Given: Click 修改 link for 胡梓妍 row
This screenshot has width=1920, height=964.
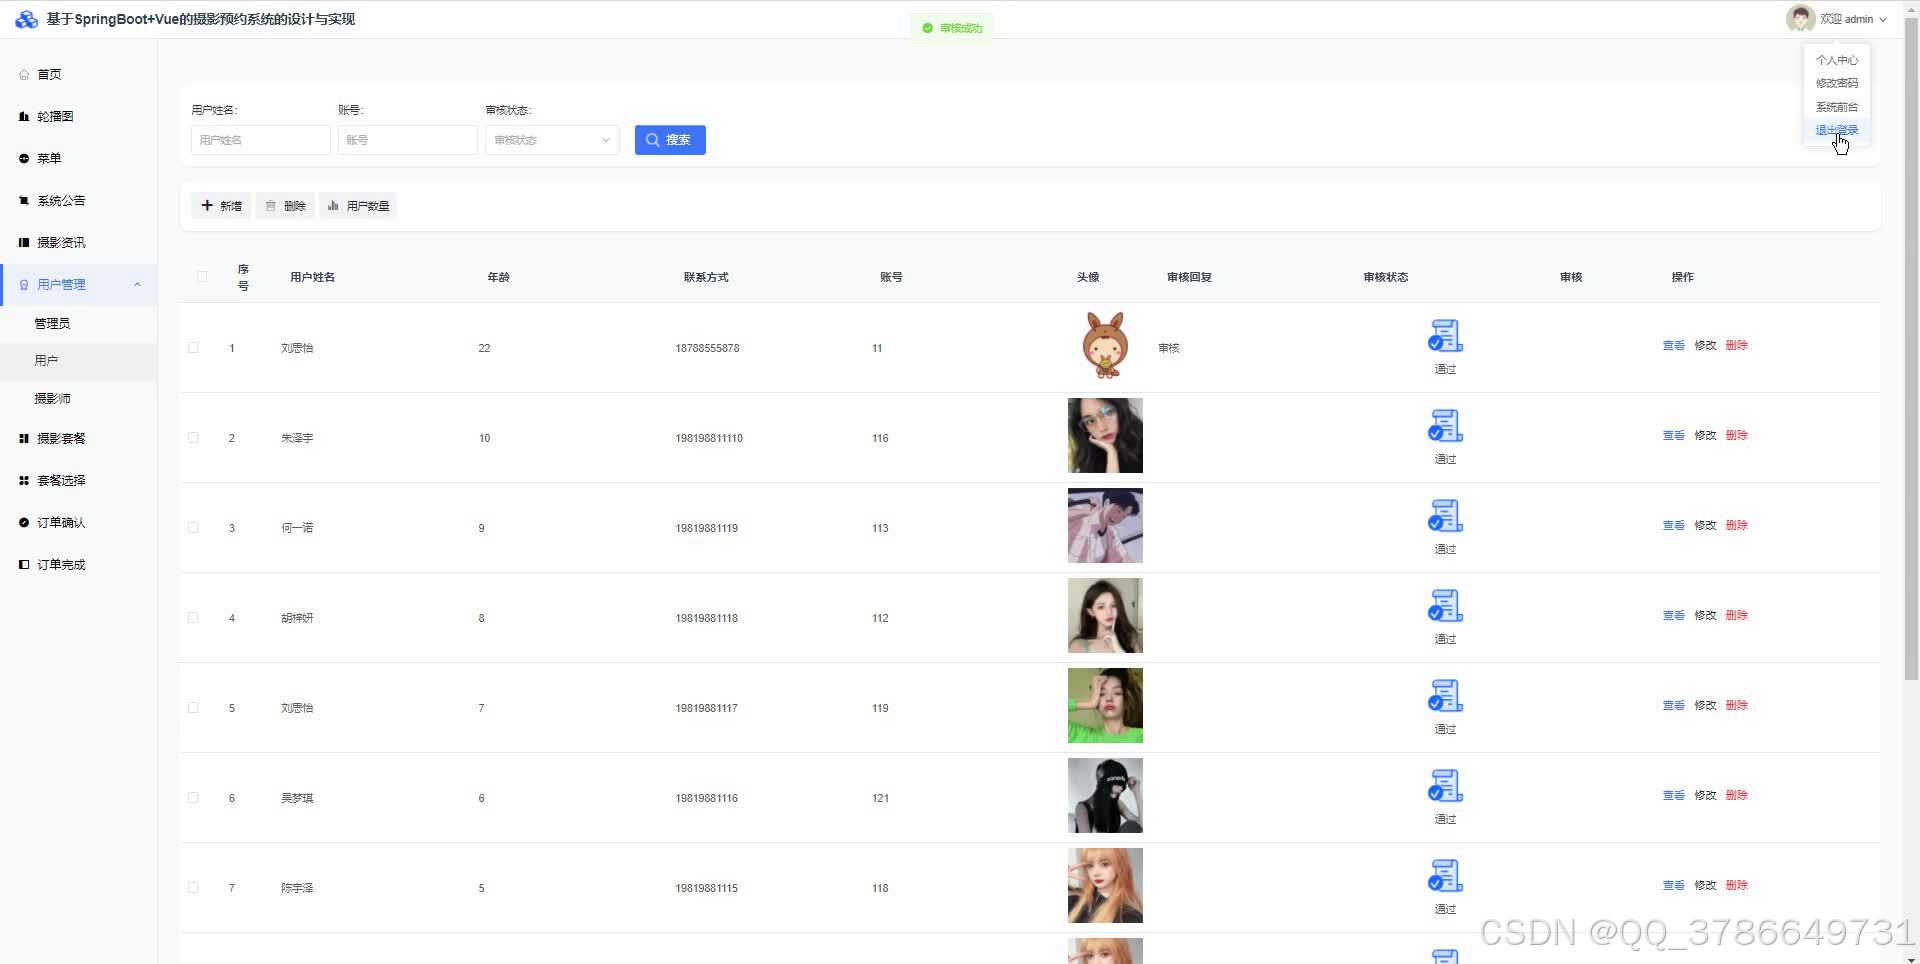Looking at the screenshot, I should pyautogui.click(x=1705, y=615).
